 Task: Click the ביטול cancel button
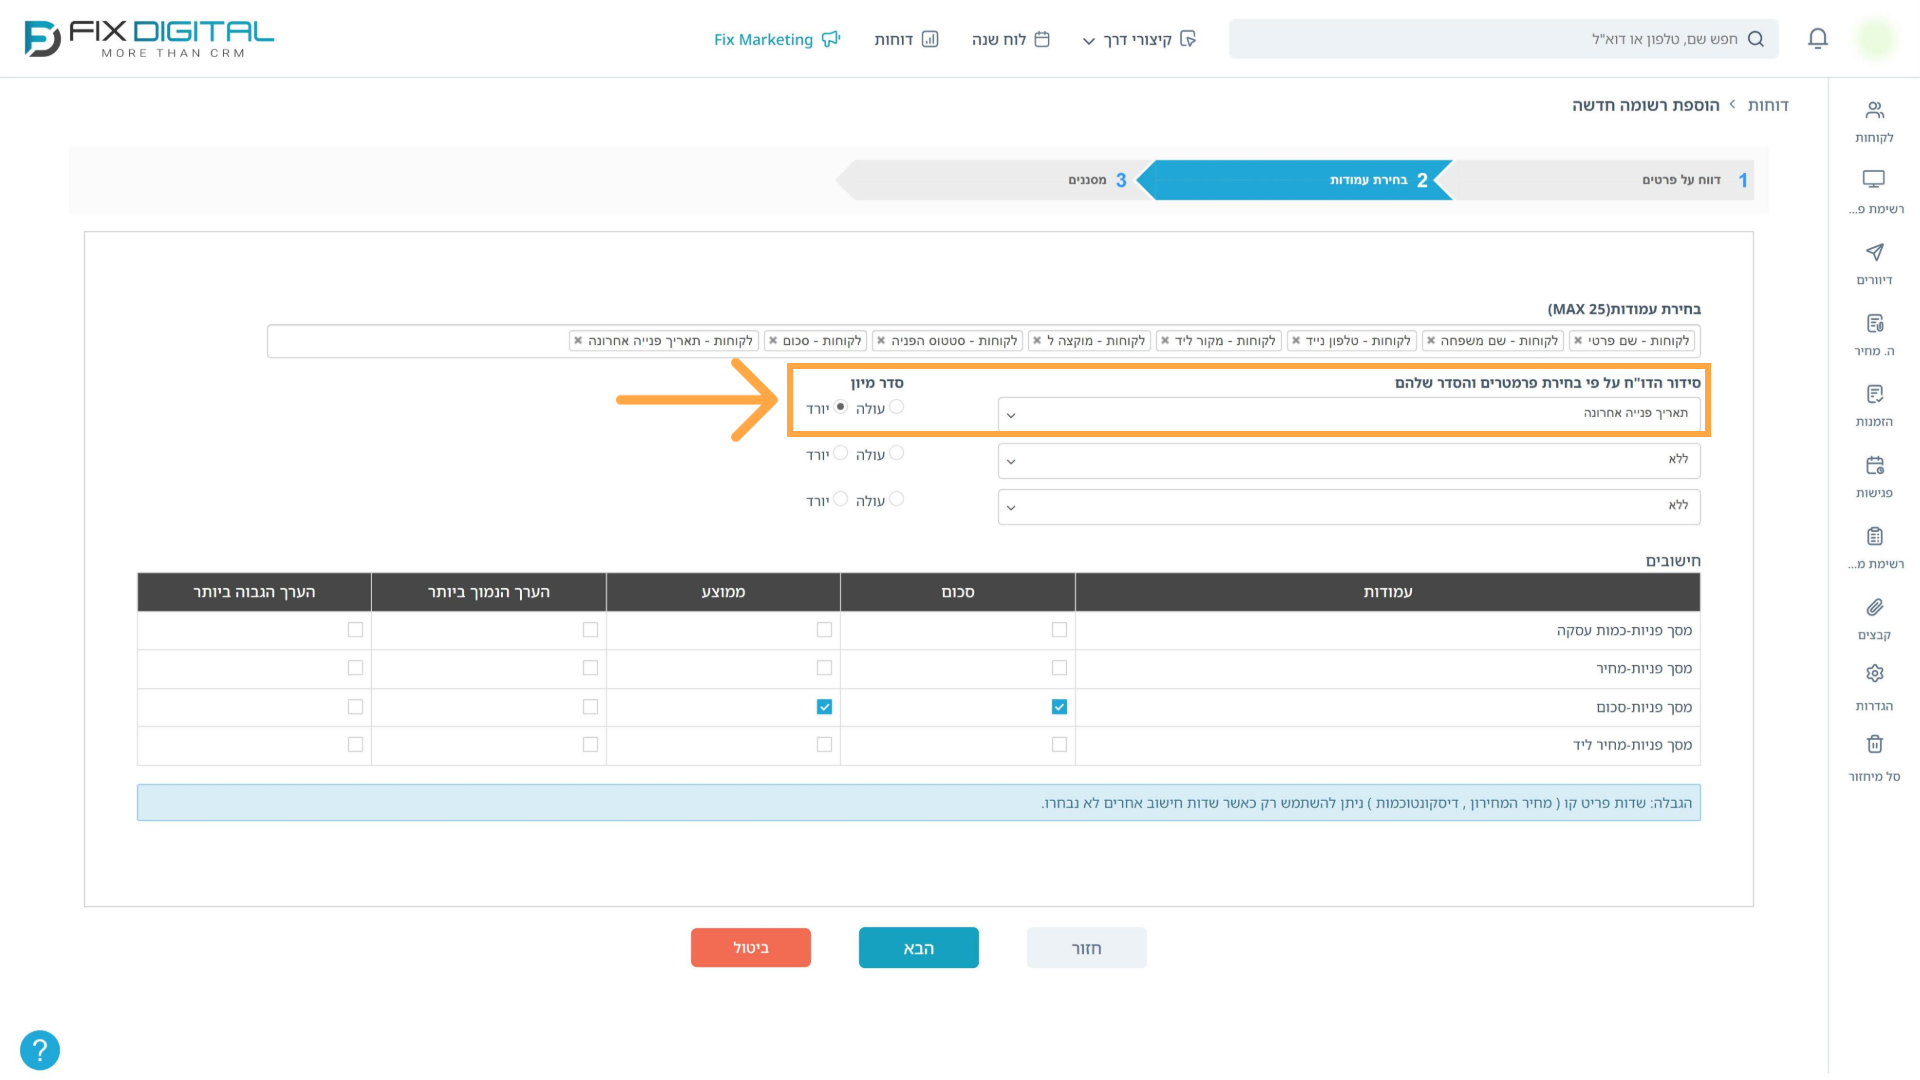pos(750,948)
